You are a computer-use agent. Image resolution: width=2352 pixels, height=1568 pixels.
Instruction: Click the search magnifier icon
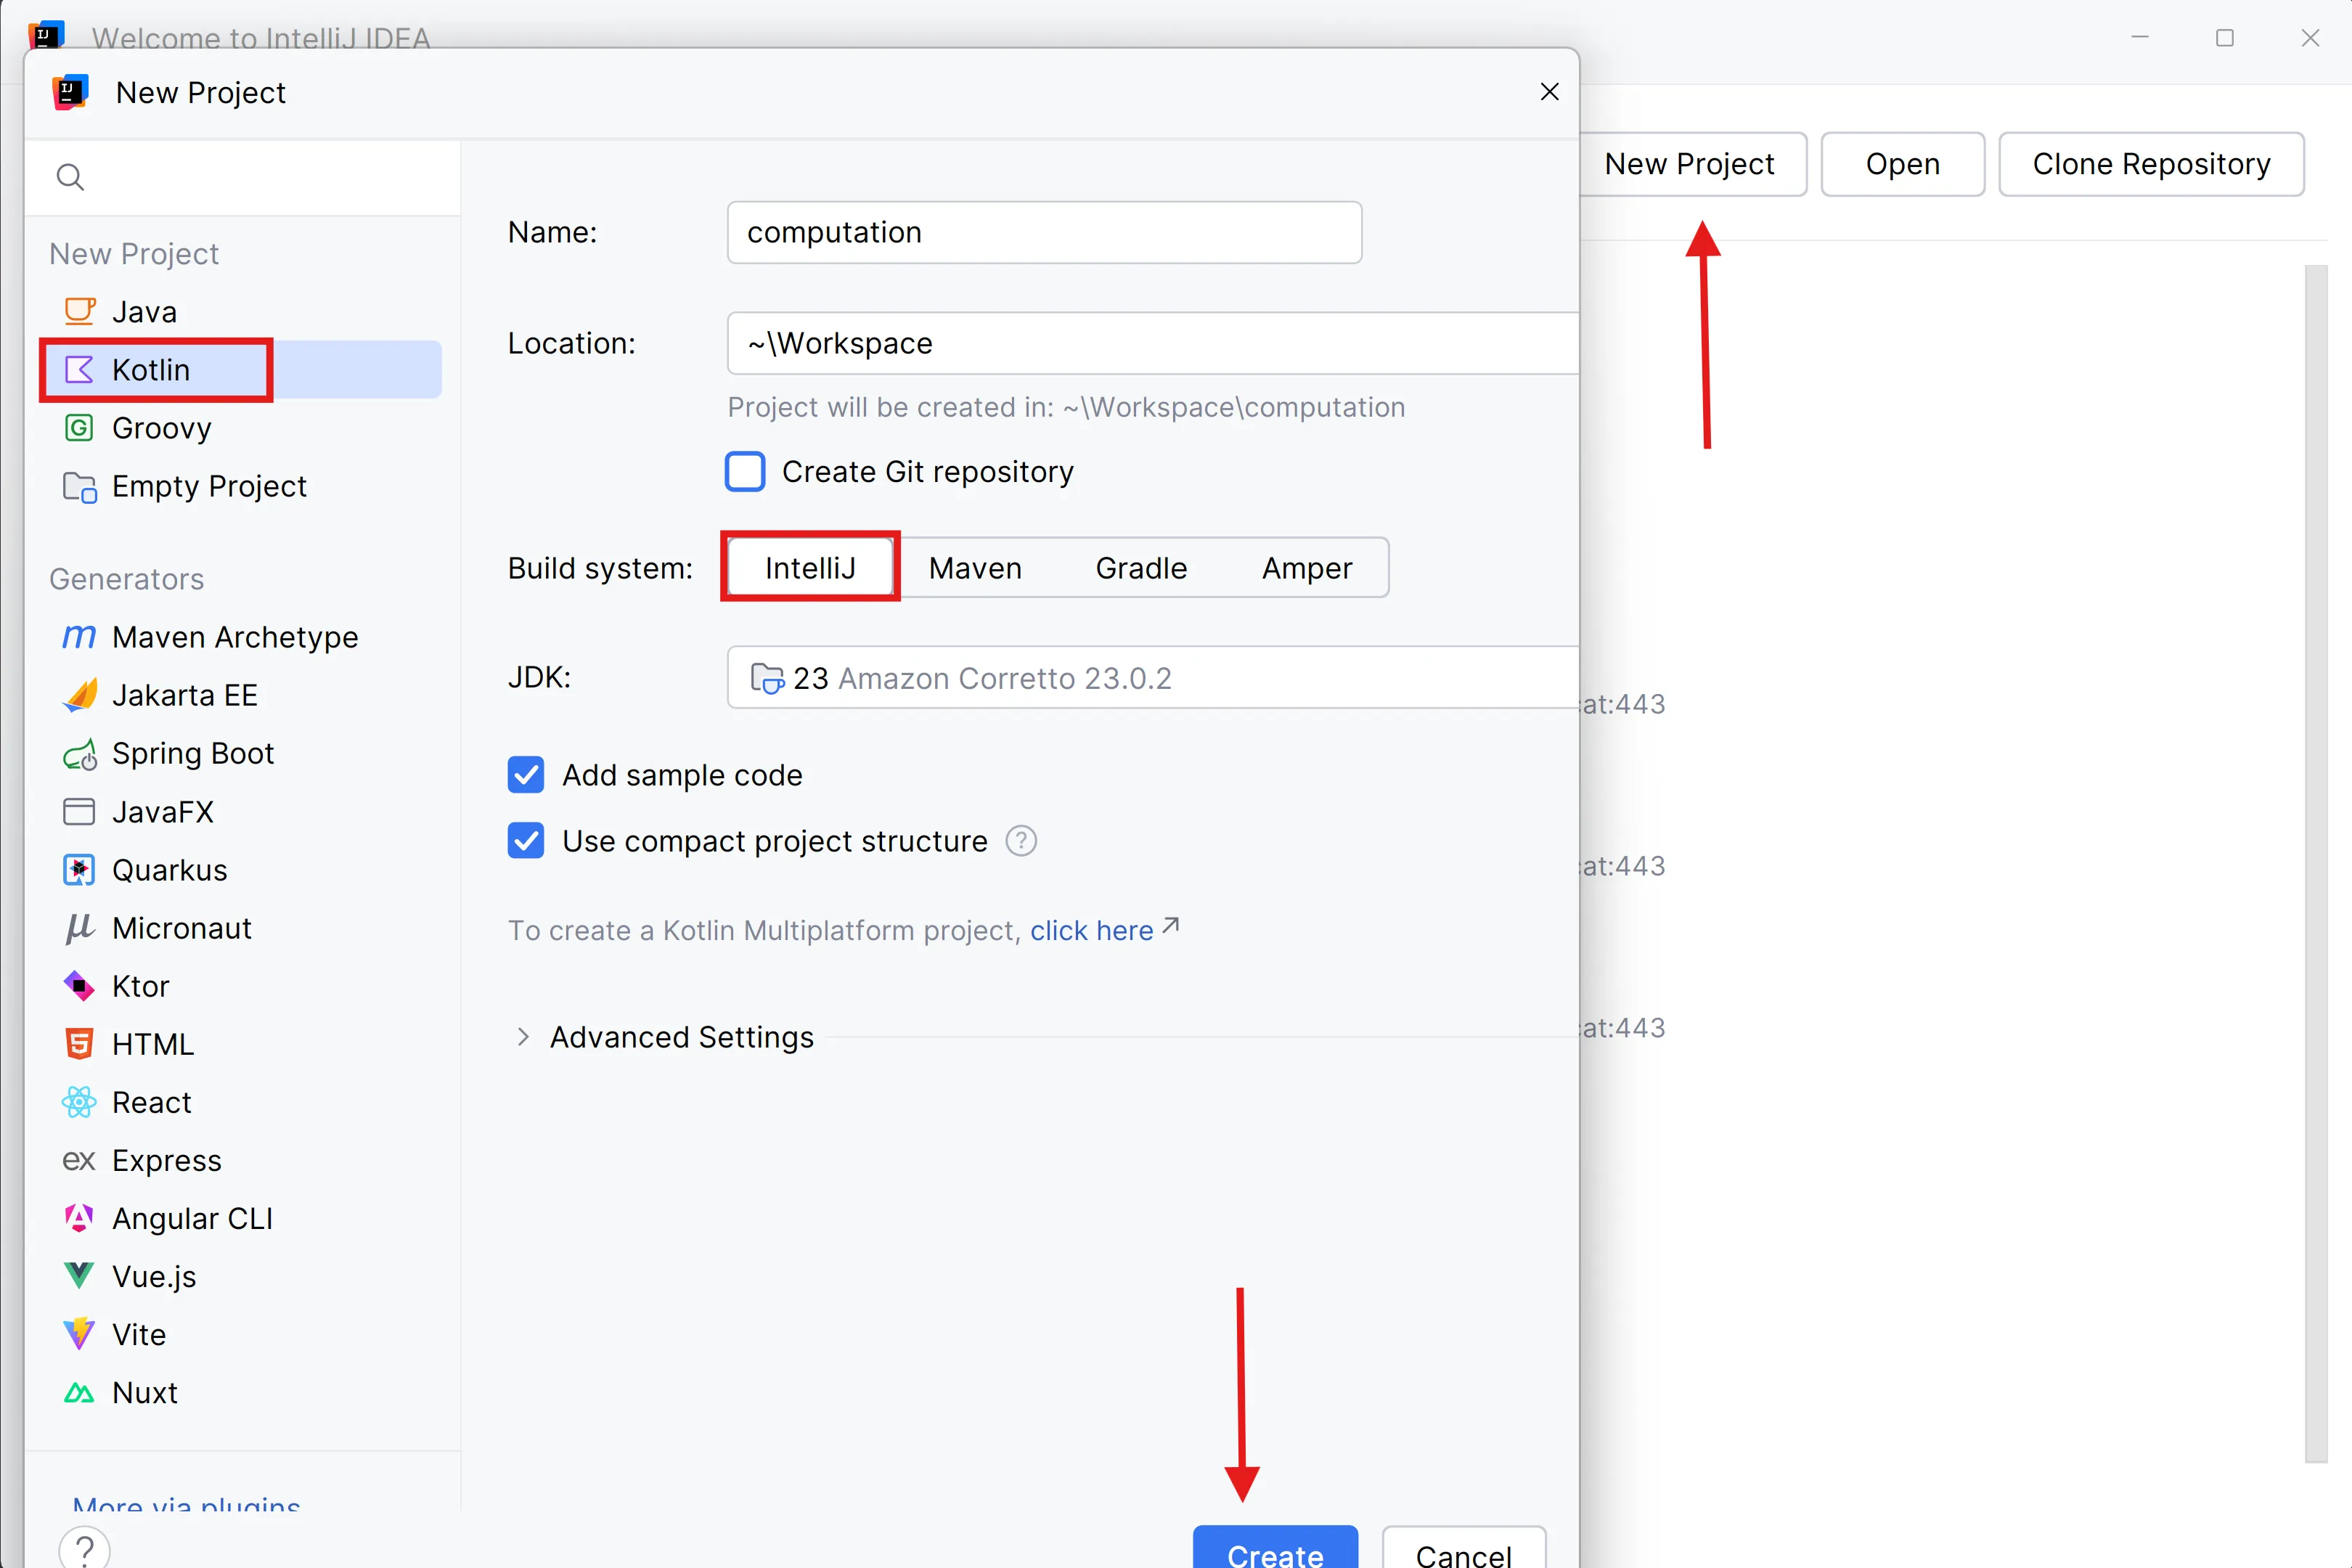coord(70,178)
